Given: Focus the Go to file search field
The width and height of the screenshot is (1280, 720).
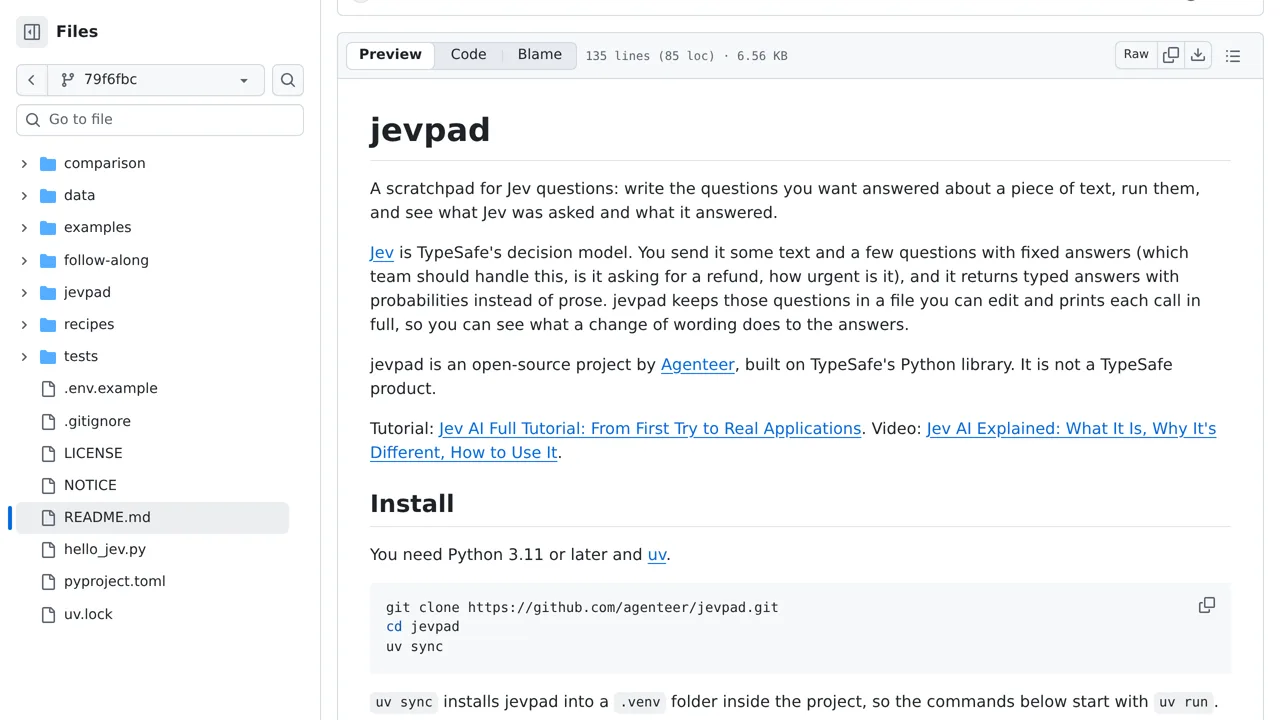Looking at the screenshot, I should [160, 120].
